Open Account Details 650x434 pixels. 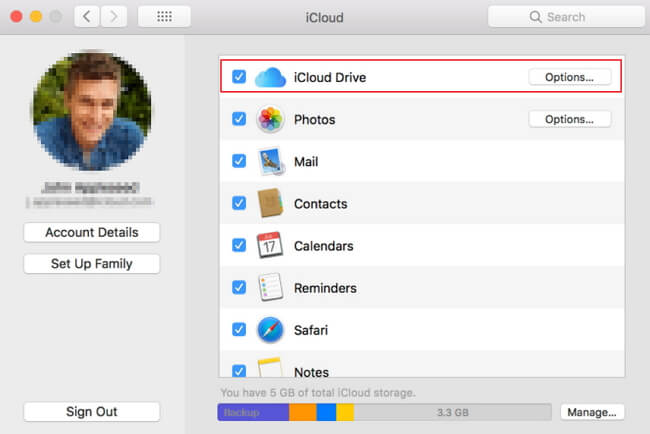pos(92,233)
